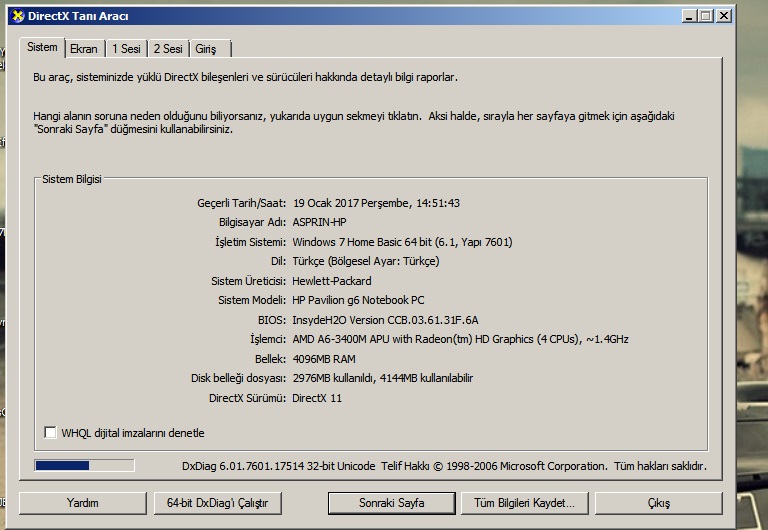
Task: Click the DirectX title bar icon
Action: (18, 16)
